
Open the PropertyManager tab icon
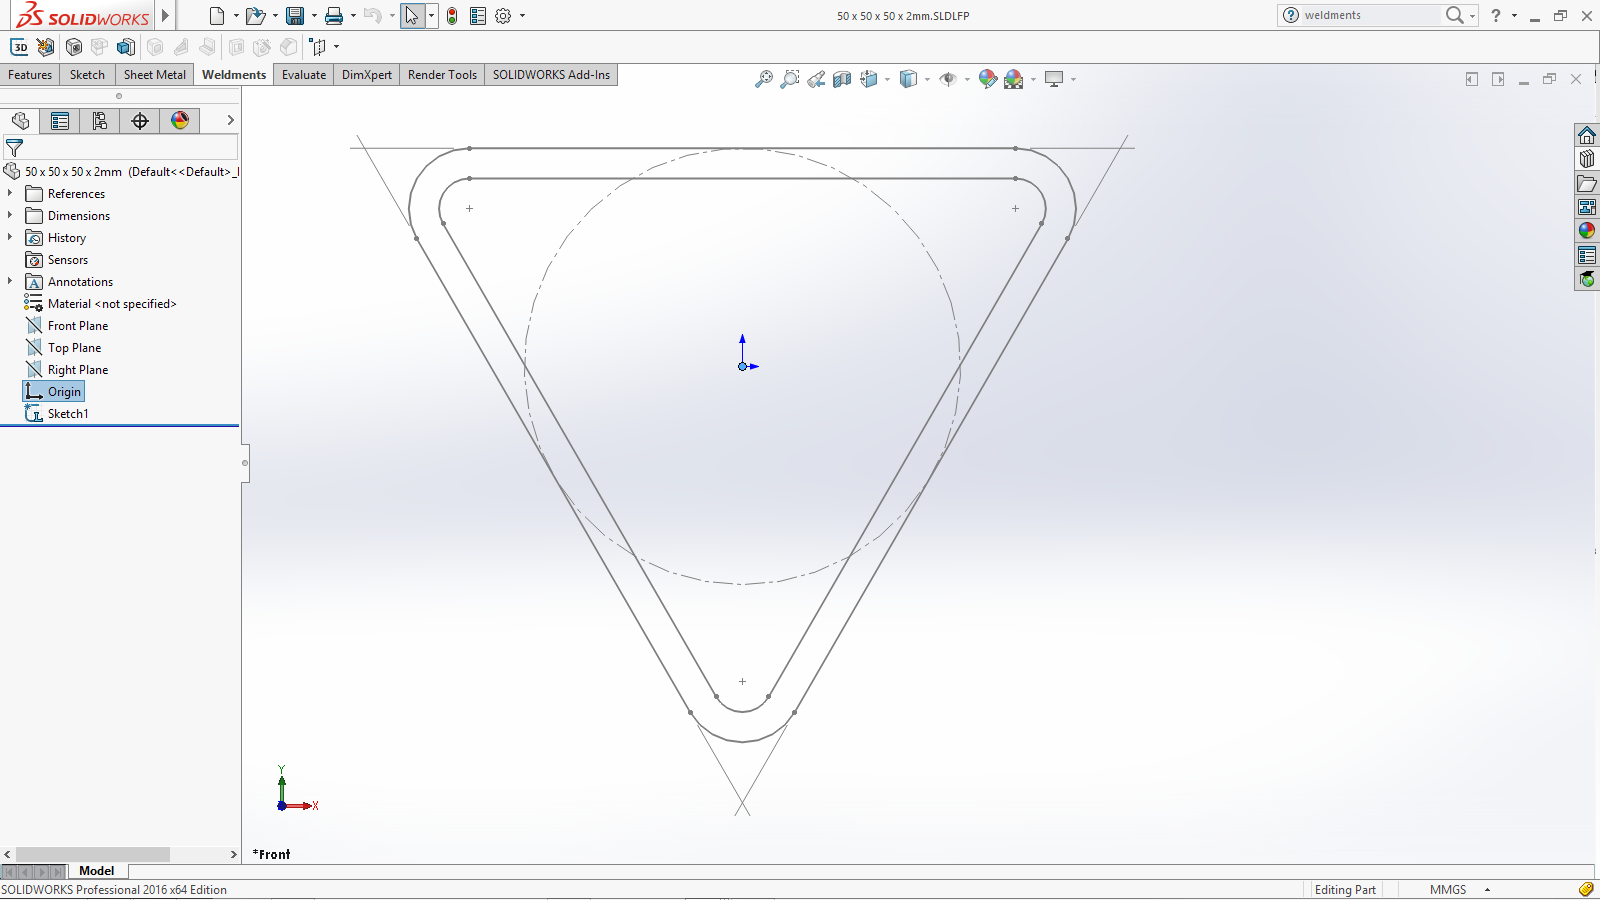(60, 121)
